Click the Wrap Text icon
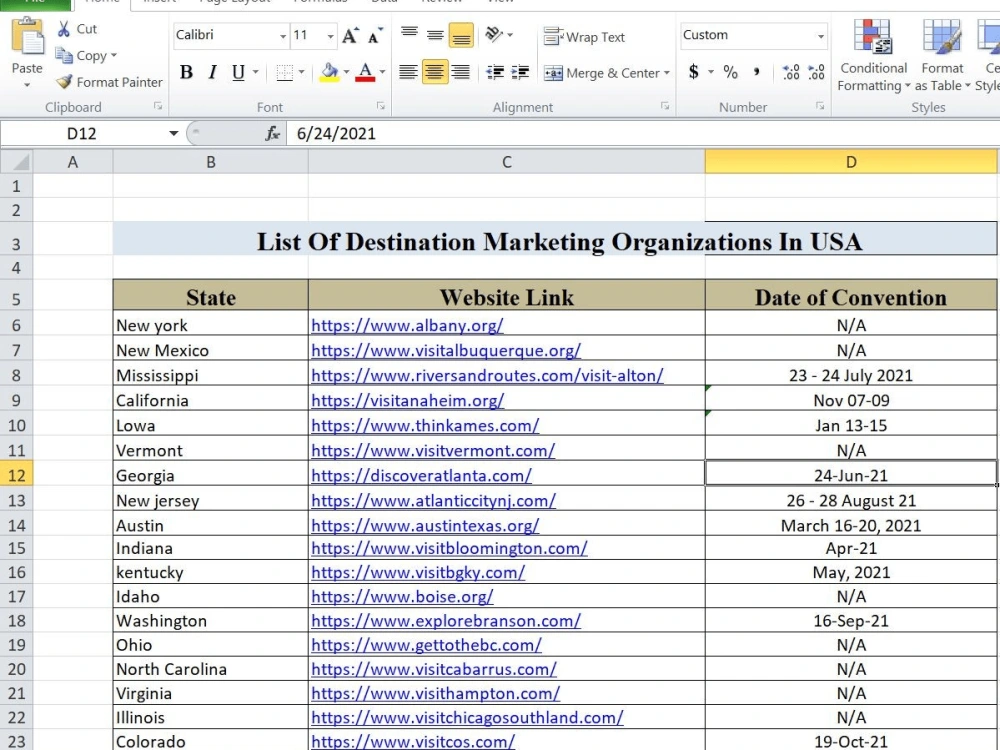1000x750 pixels. (552, 36)
